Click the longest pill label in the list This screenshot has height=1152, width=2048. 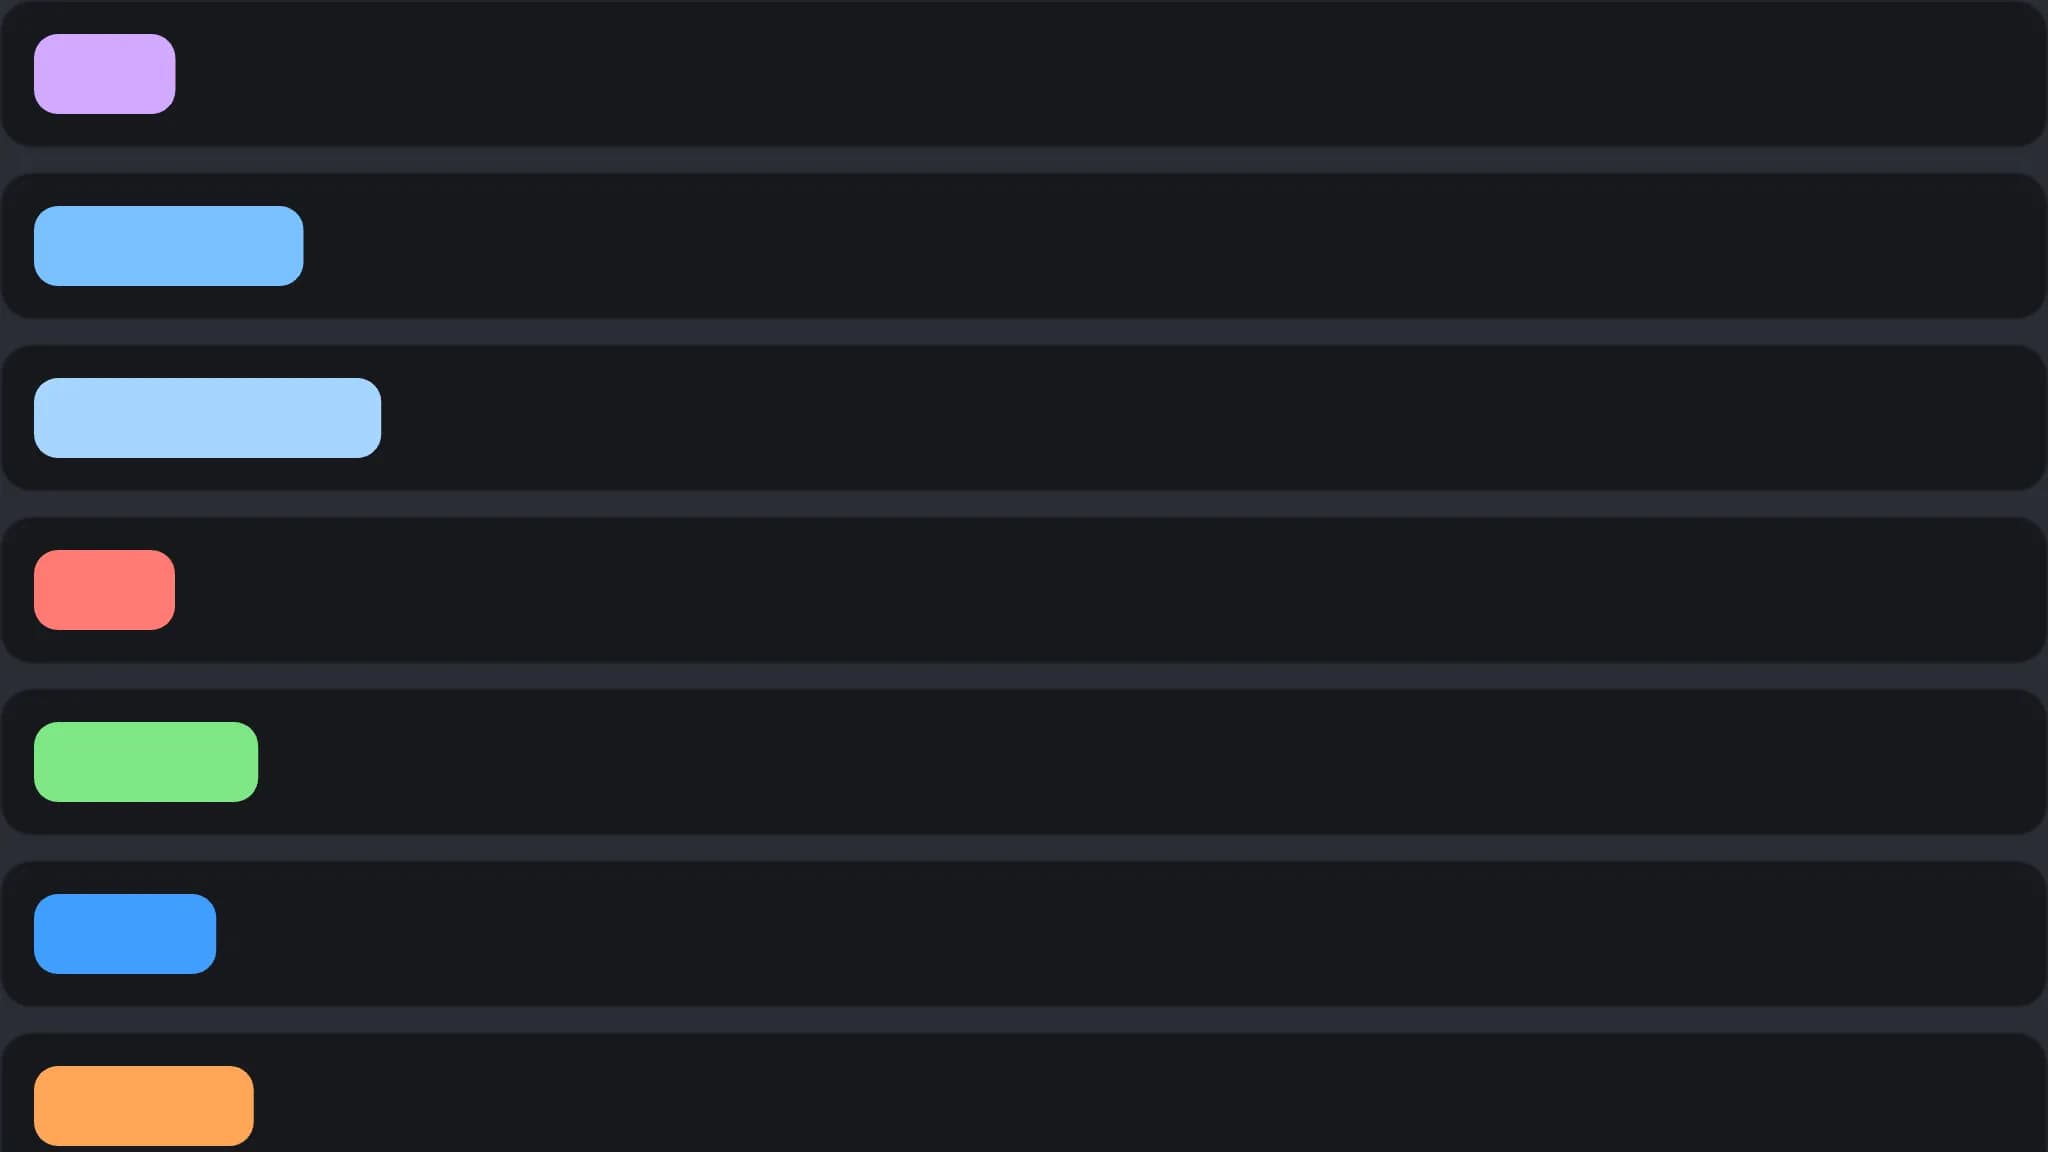[208, 418]
